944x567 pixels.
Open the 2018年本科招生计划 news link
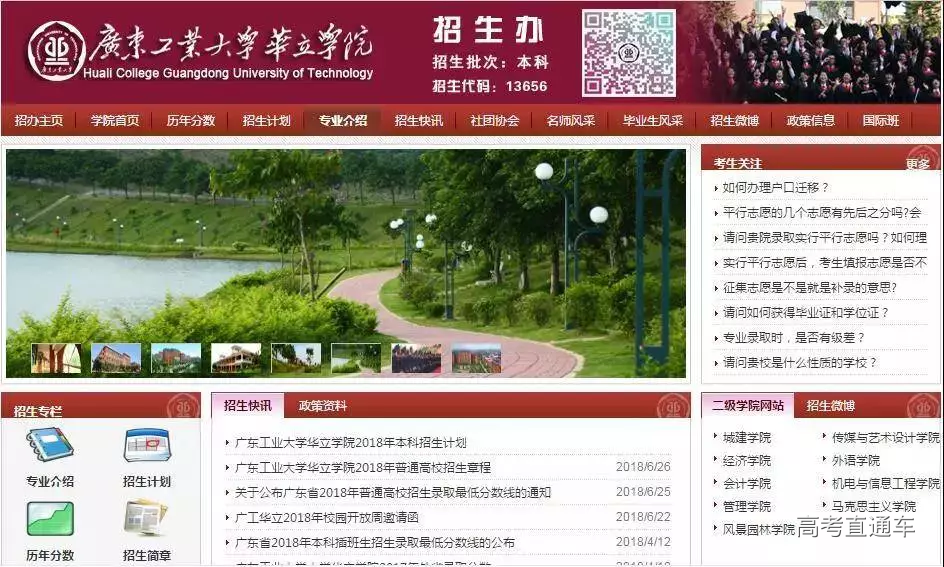click(350, 442)
